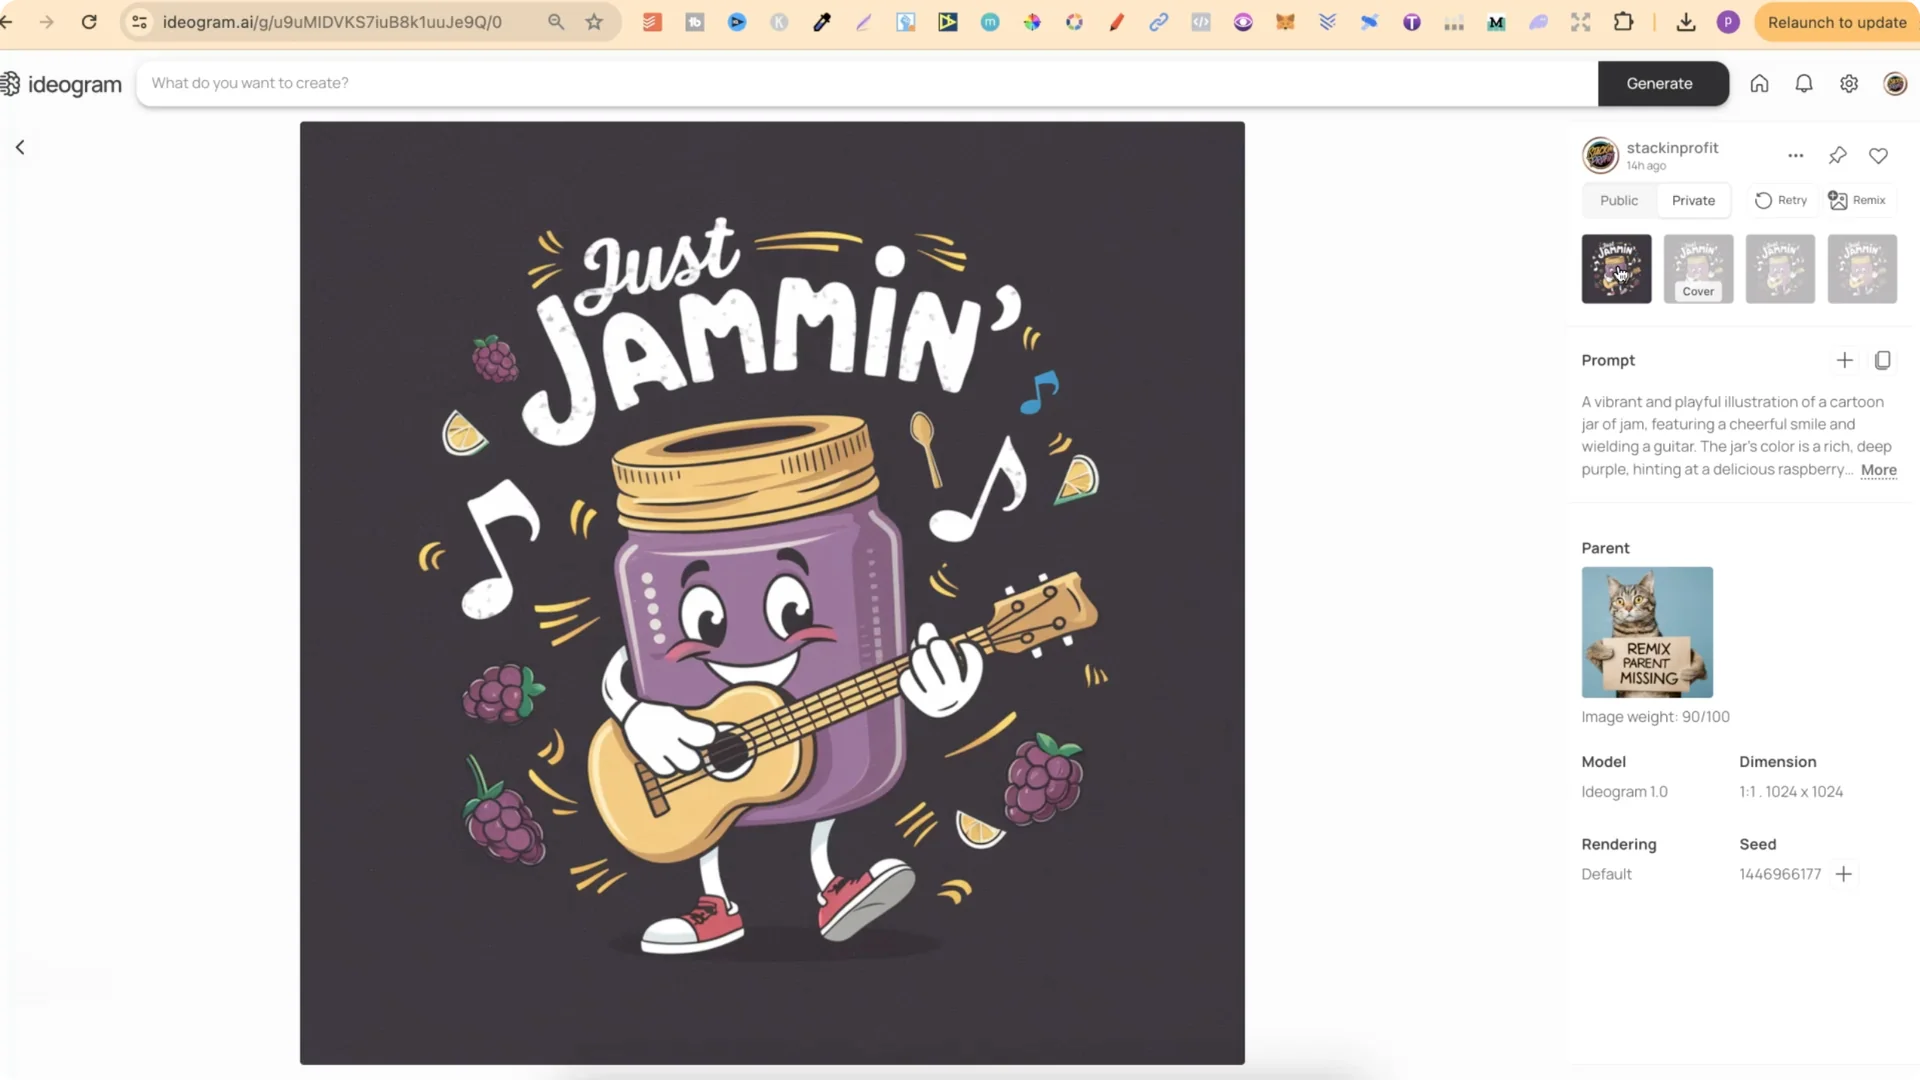
Task: Click the Retry button
Action: pos(1781,200)
